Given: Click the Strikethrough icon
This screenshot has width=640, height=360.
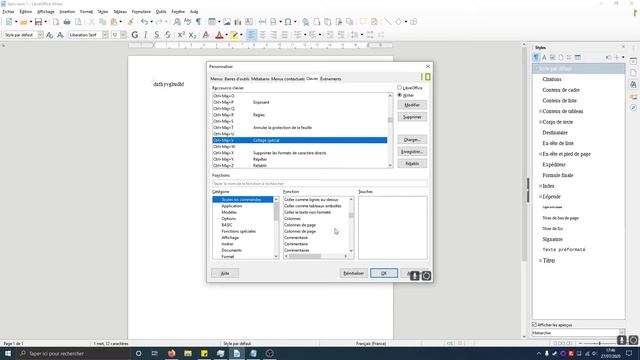Looking at the screenshot, I should coord(167,35).
